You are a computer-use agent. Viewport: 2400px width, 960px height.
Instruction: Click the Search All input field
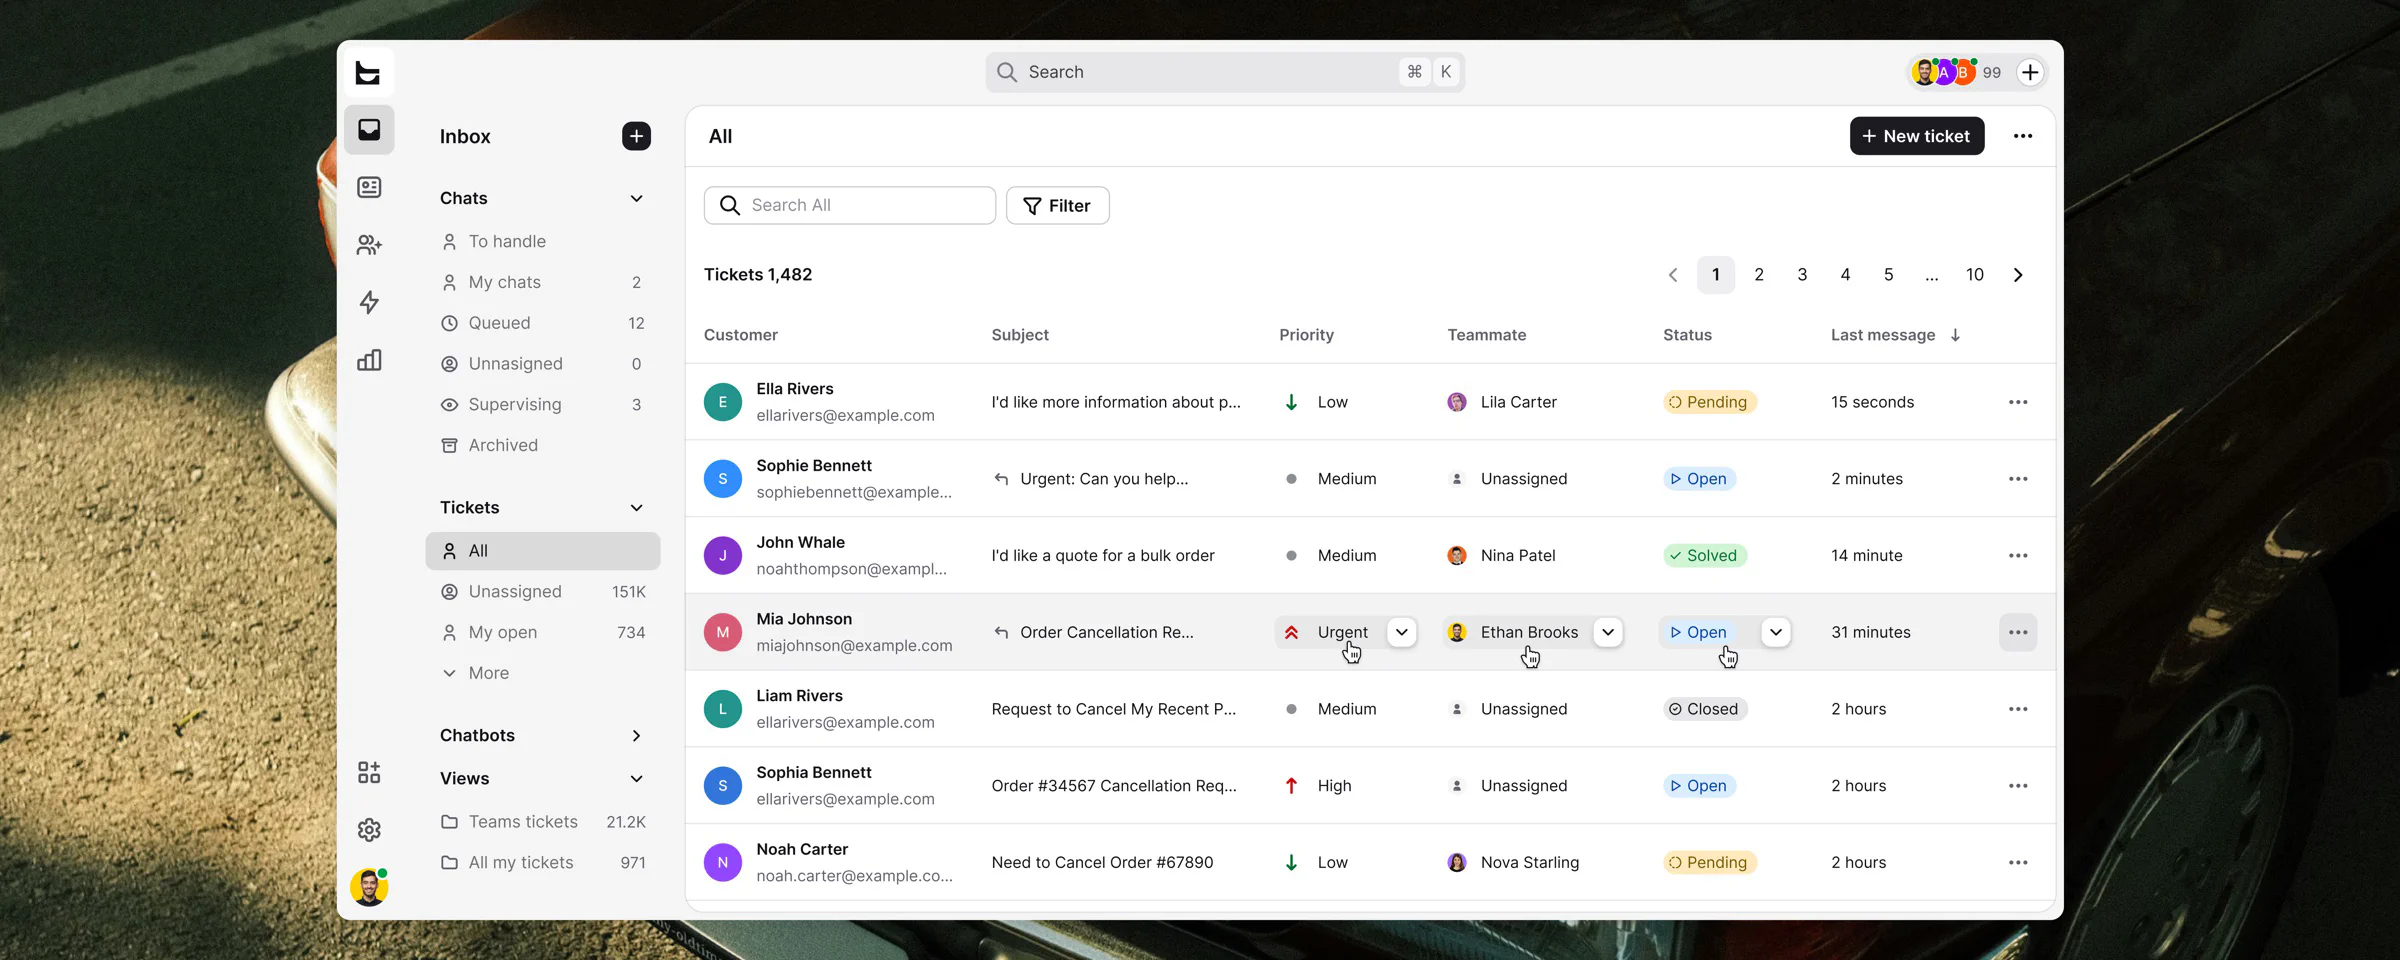(x=850, y=206)
